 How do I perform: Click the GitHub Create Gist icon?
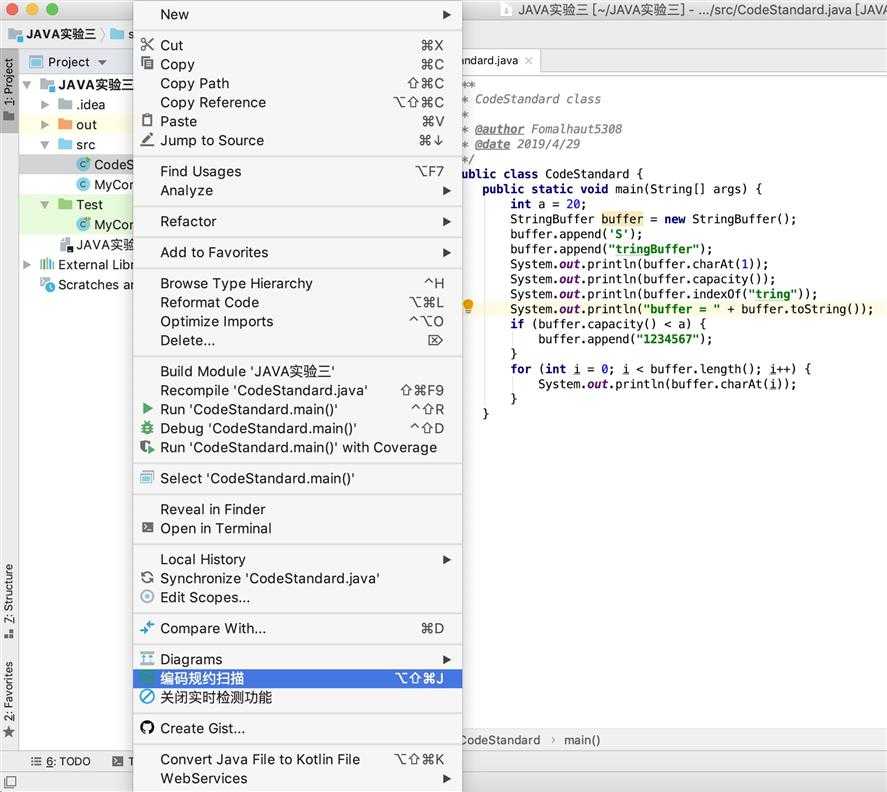coord(147,728)
